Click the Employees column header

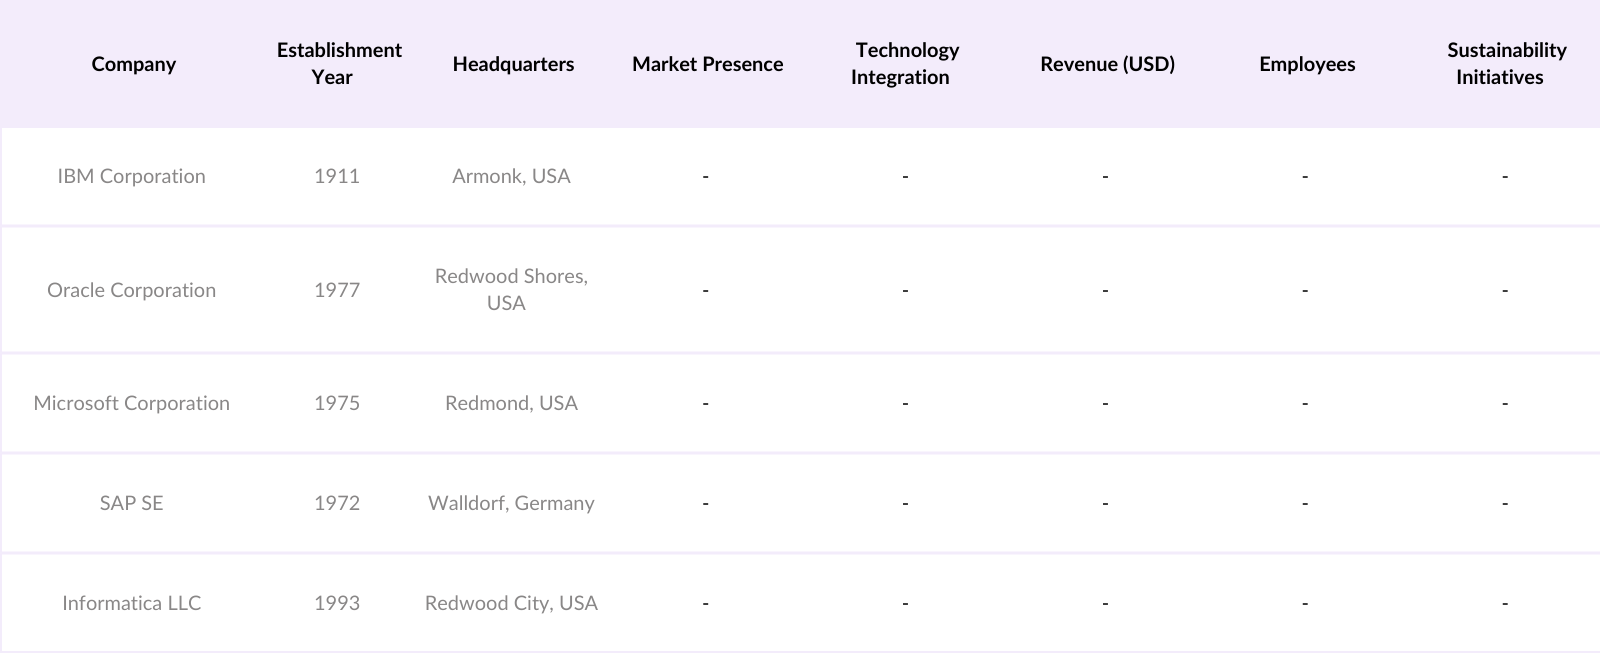[1307, 64]
